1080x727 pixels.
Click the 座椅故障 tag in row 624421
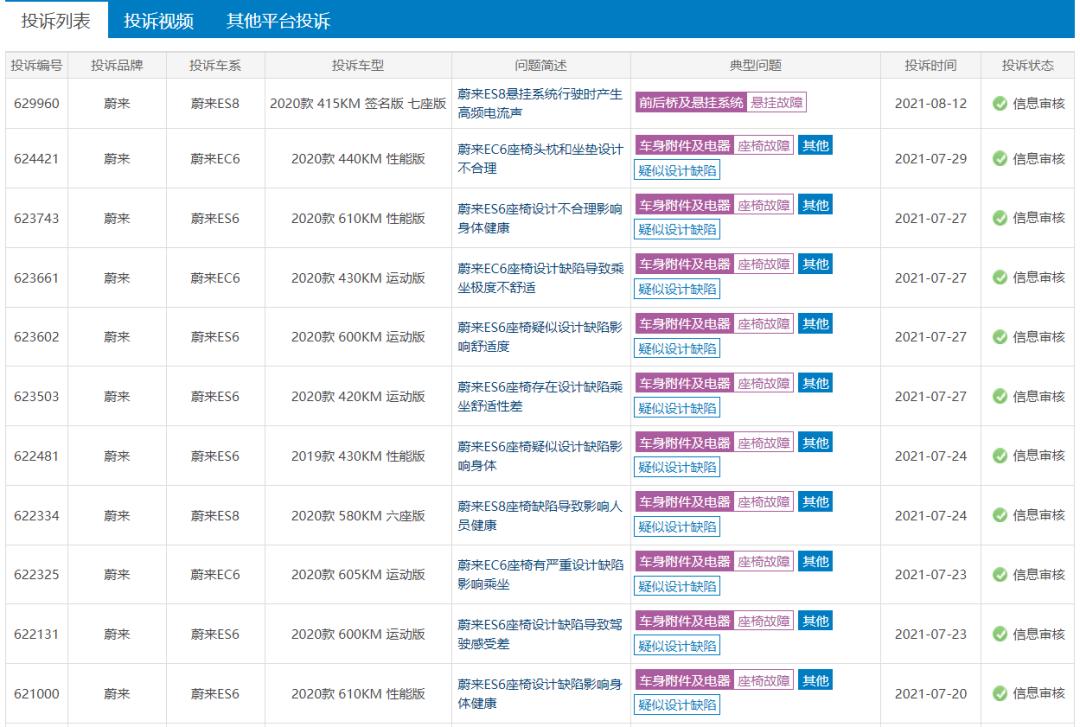763,145
